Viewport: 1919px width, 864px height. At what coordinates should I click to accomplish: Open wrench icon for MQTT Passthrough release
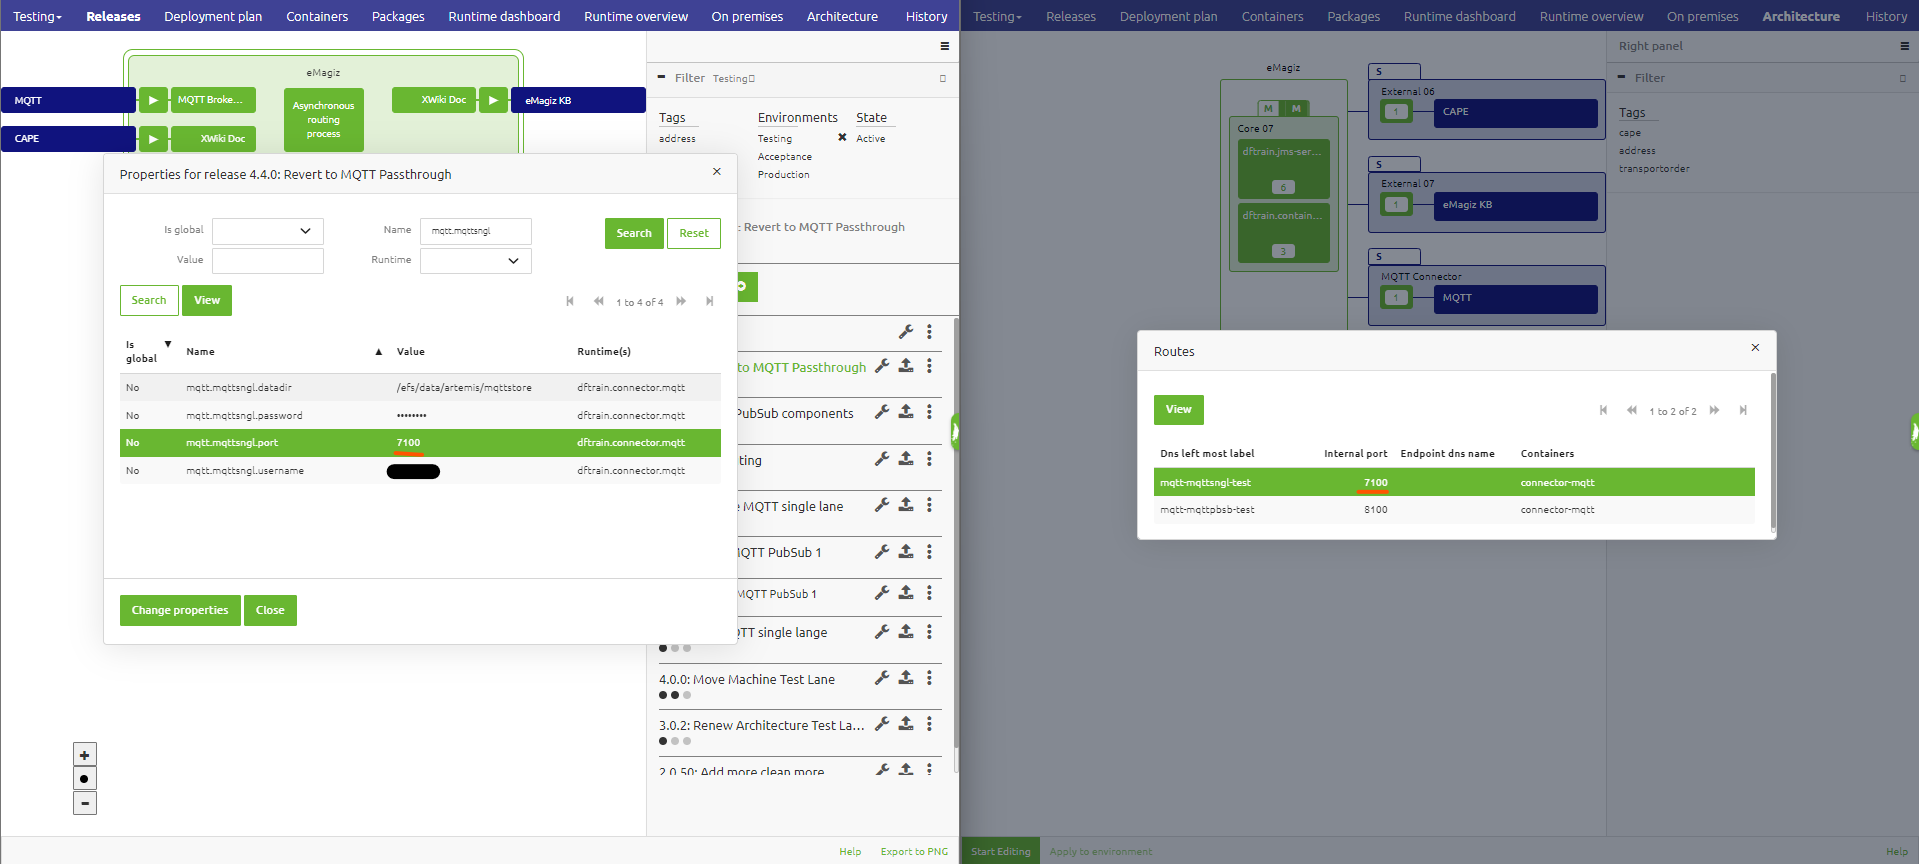882,366
